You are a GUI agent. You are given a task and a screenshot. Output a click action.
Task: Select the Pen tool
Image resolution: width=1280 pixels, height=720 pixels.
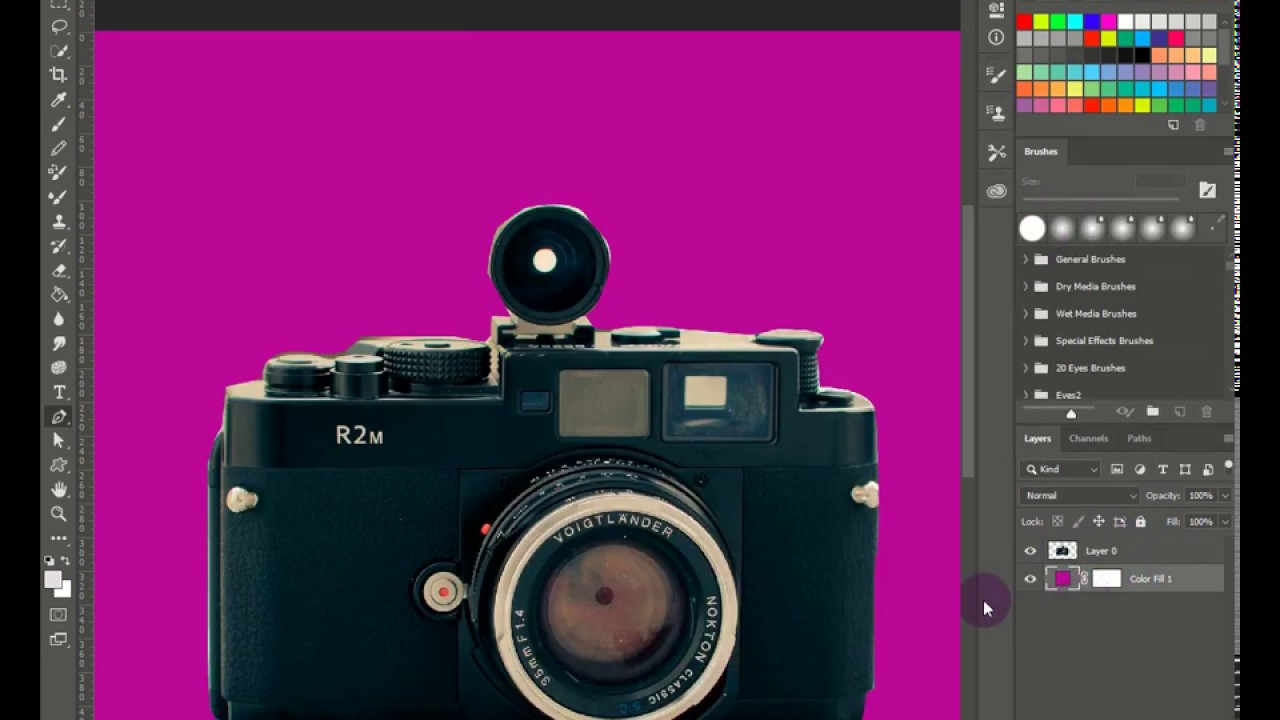59,416
